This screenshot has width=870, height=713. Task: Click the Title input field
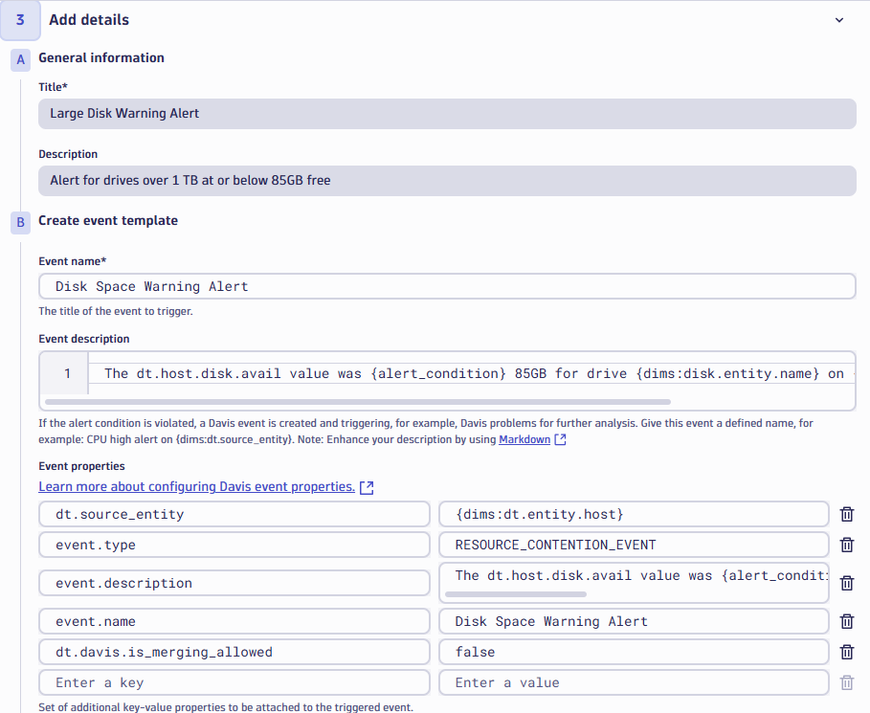pyautogui.click(x=447, y=114)
